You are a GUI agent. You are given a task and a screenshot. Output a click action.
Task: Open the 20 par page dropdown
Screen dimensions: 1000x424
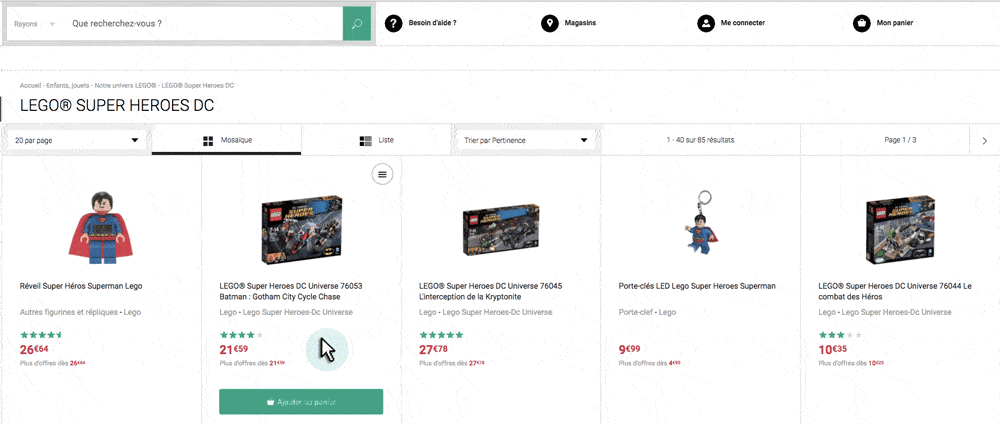pyautogui.click(x=77, y=140)
